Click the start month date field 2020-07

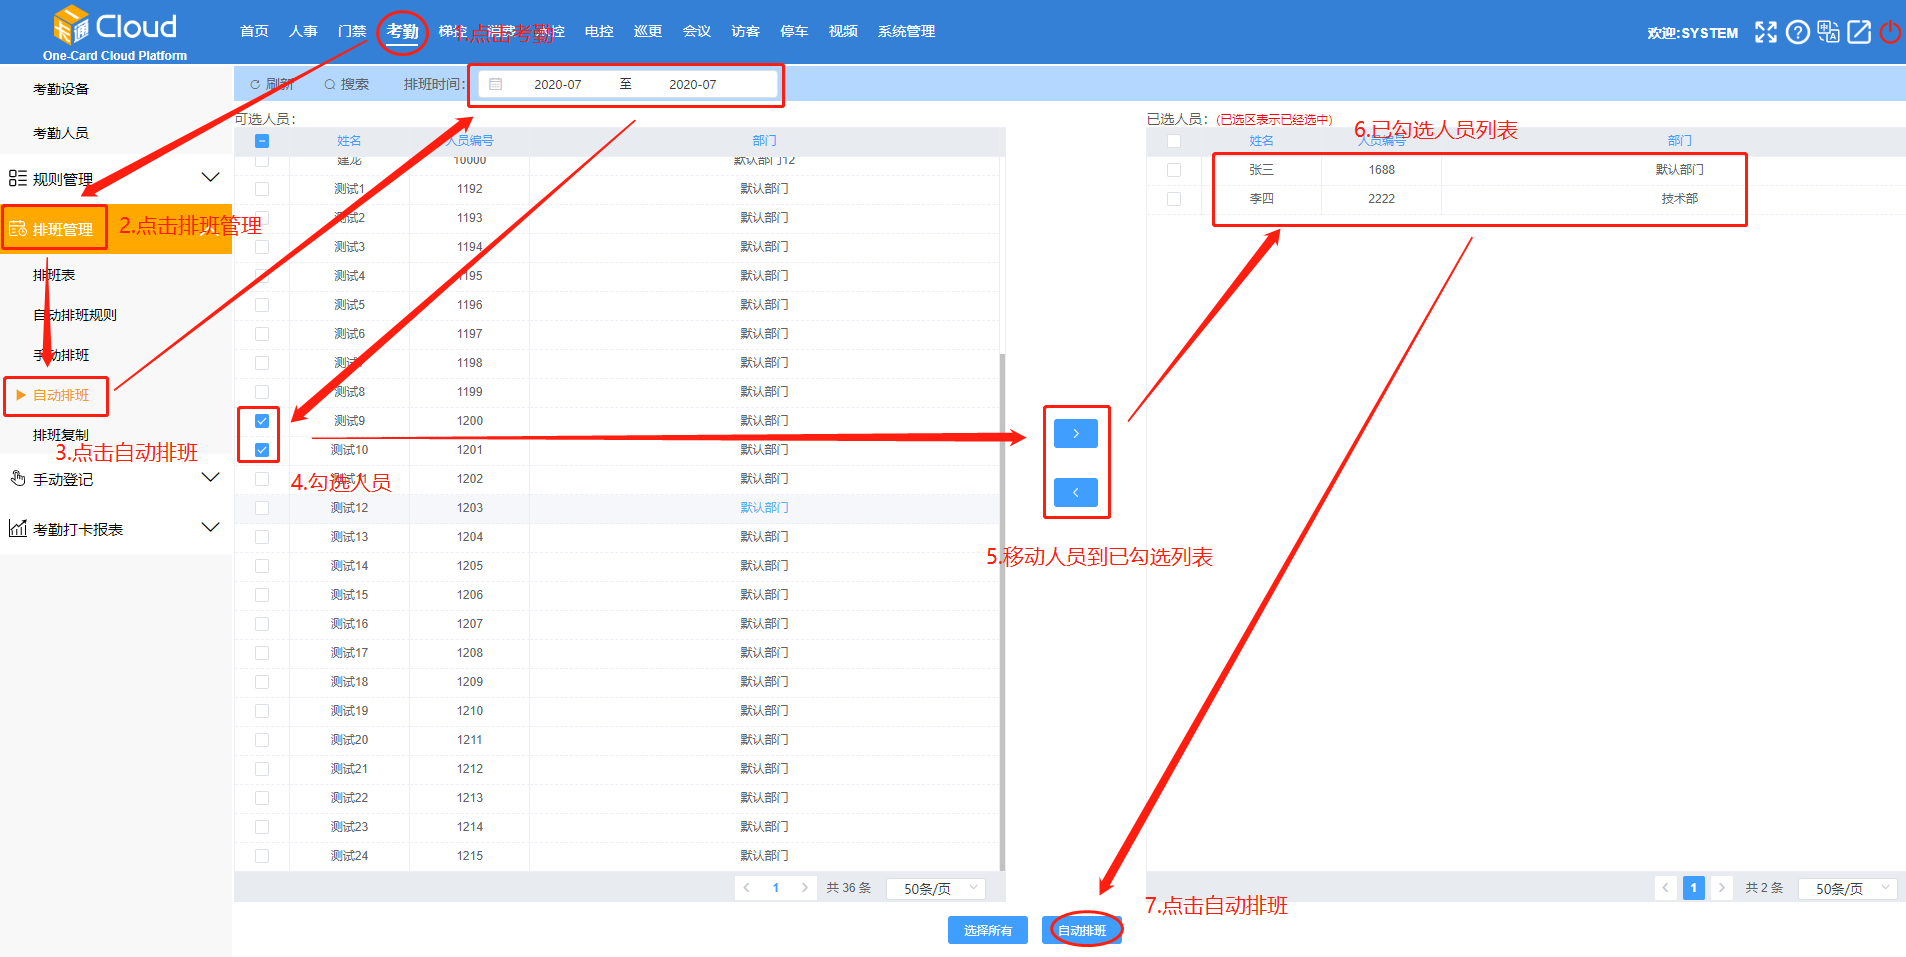point(557,85)
